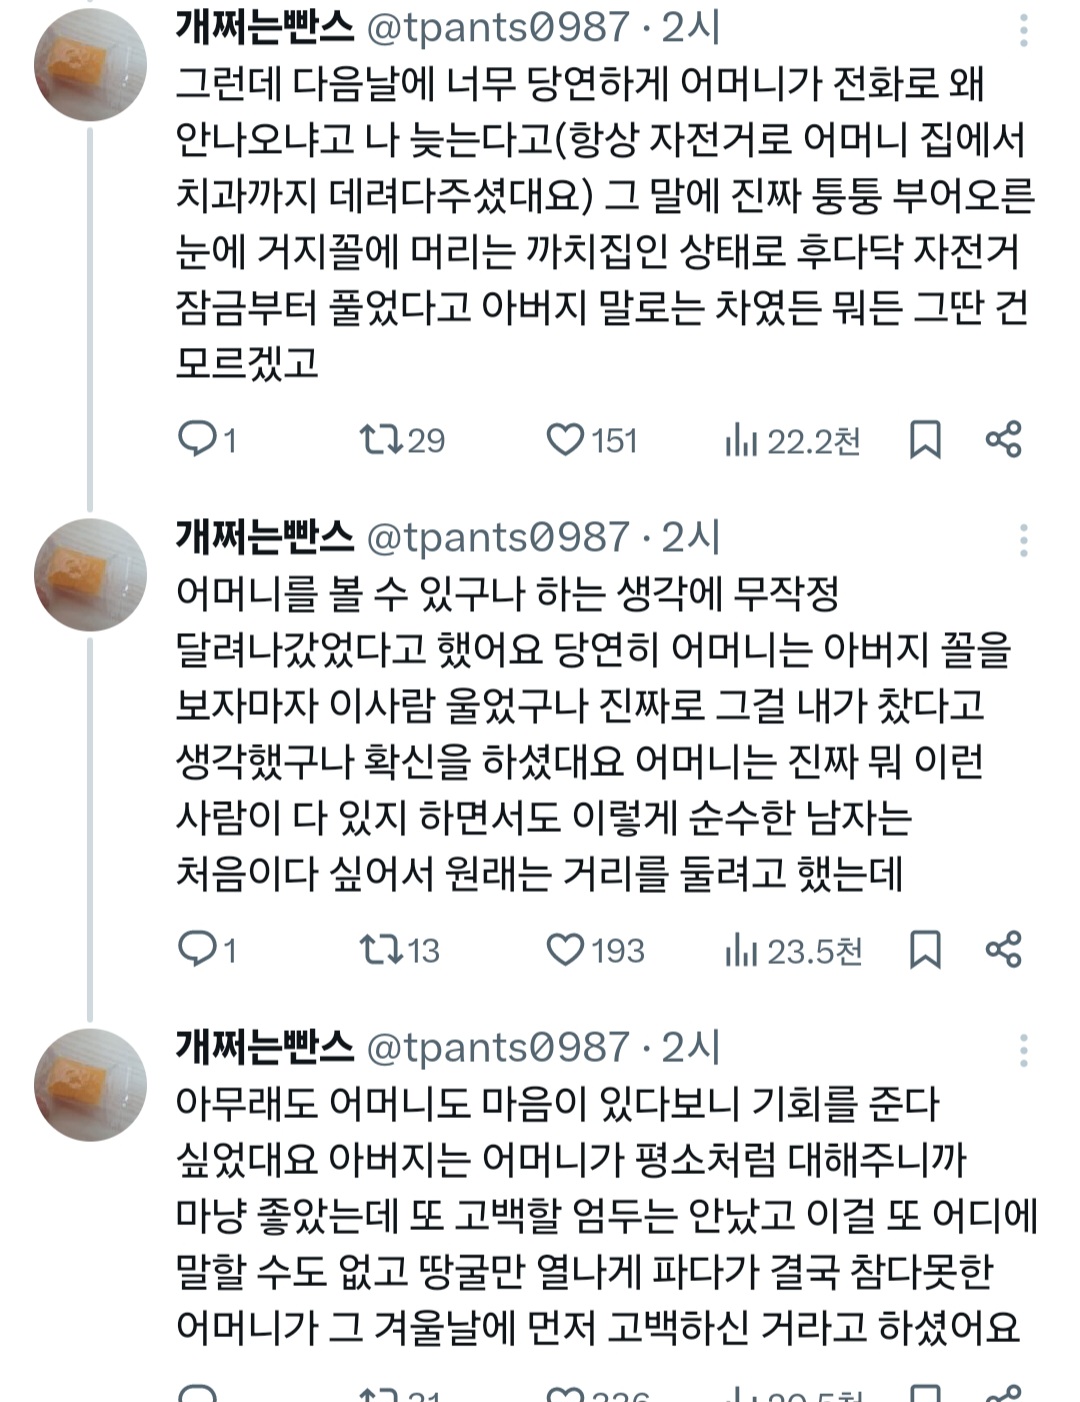1080x1402 pixels.
Task: Reply to the tweet with 151 likes
Action: [197, 439]
